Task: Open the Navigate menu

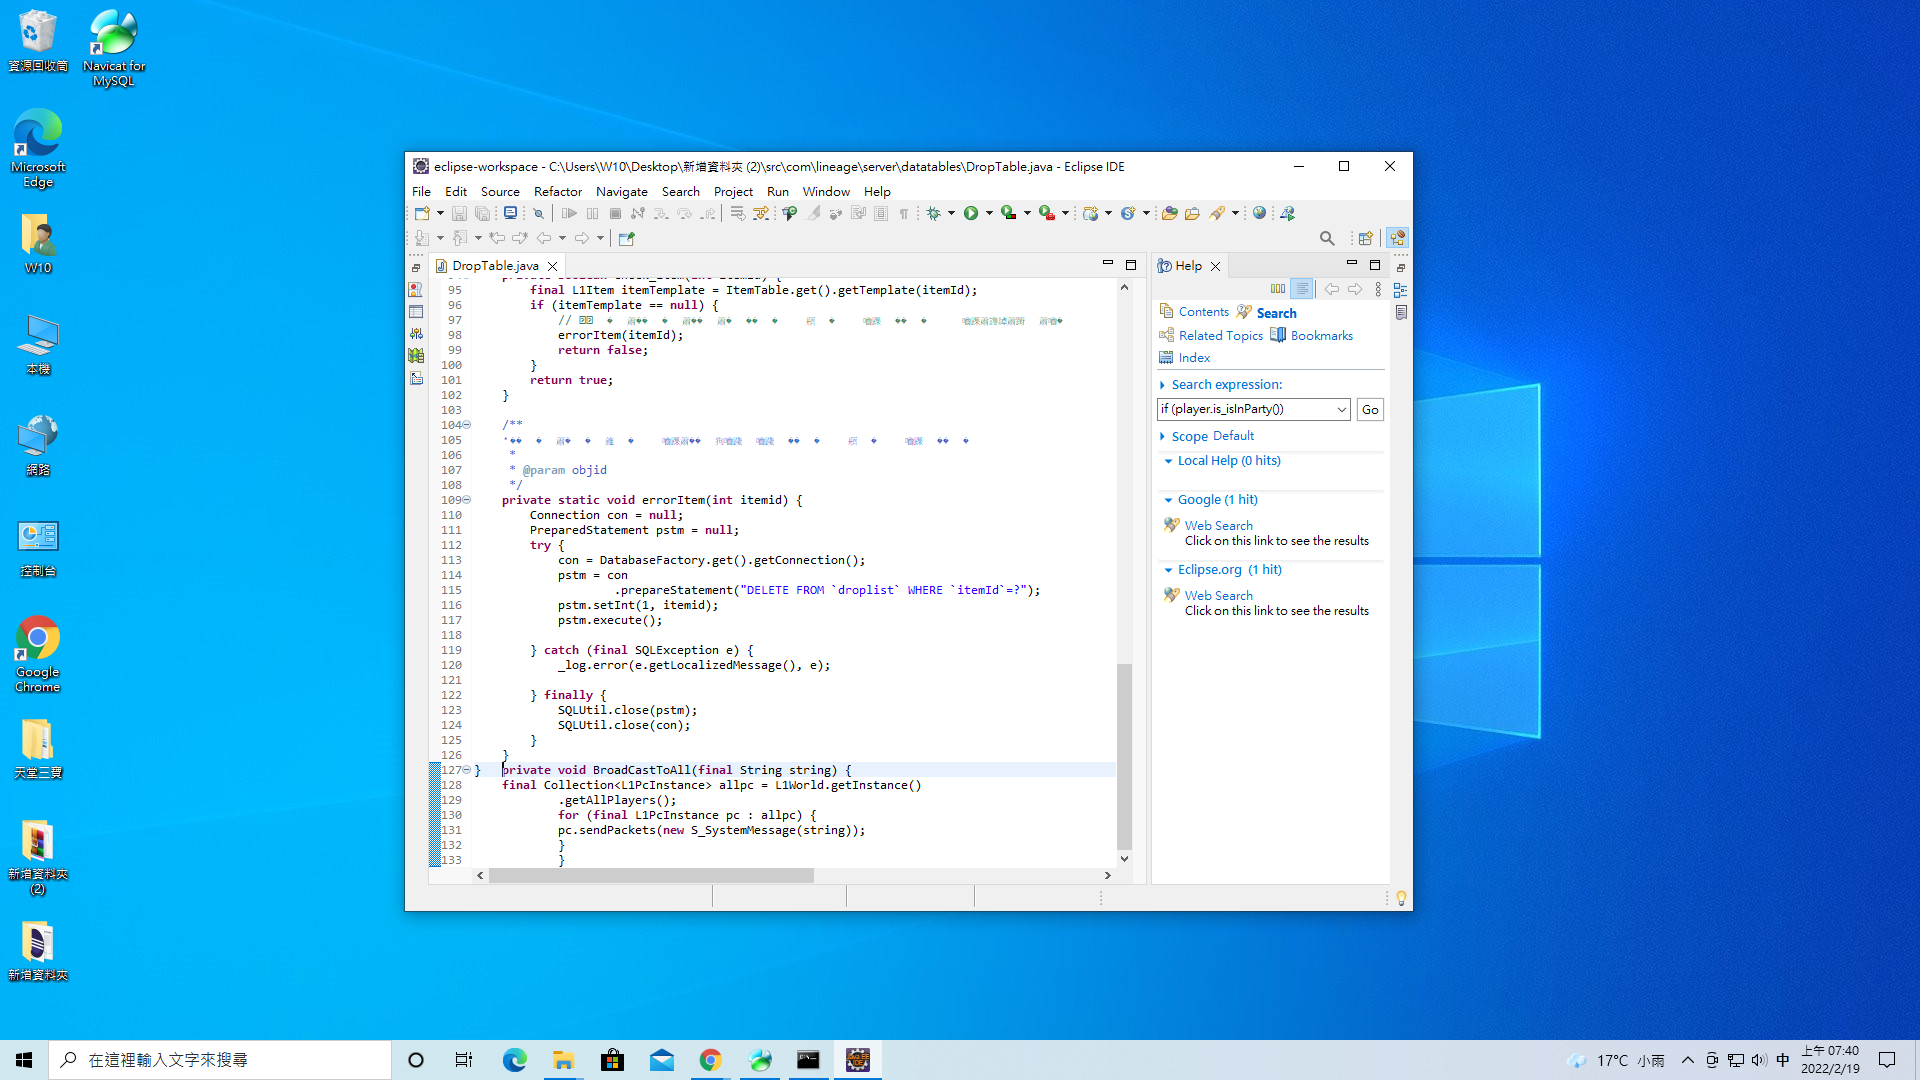Action: pyautogui.click(x=622, y=191)
